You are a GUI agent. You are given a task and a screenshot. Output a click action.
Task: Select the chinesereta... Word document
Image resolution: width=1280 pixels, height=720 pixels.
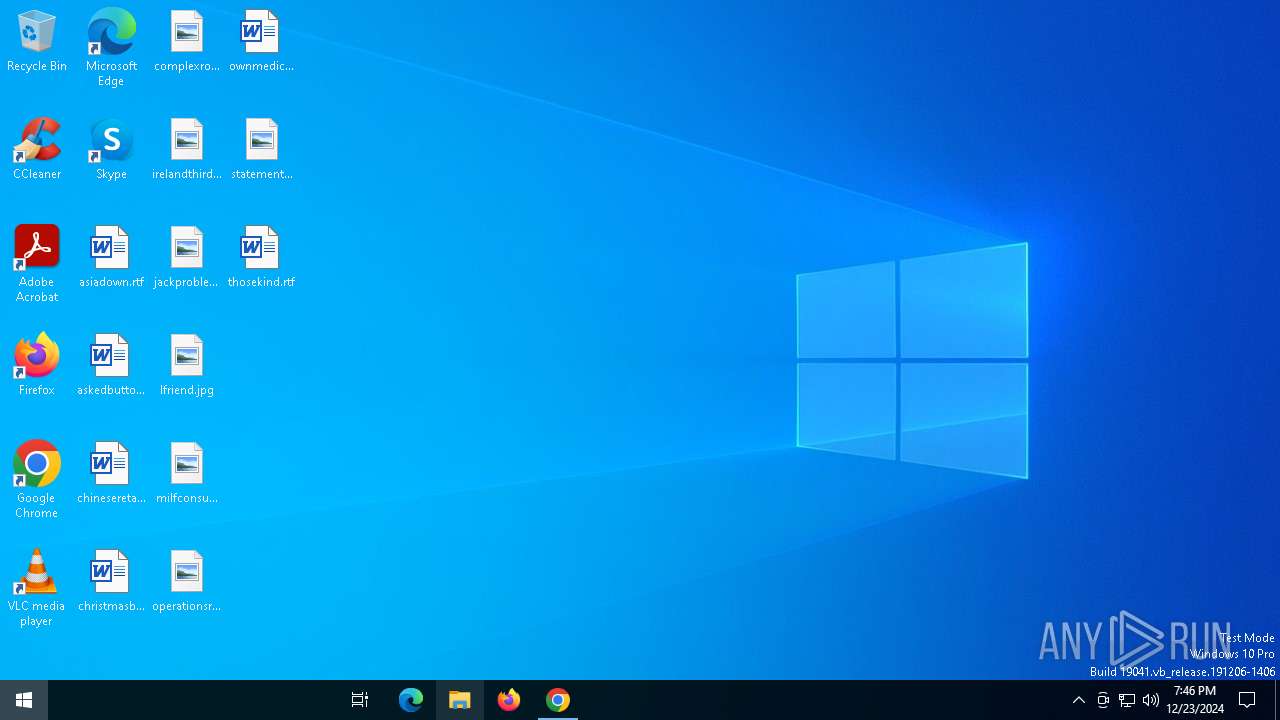tap(111, 474)
